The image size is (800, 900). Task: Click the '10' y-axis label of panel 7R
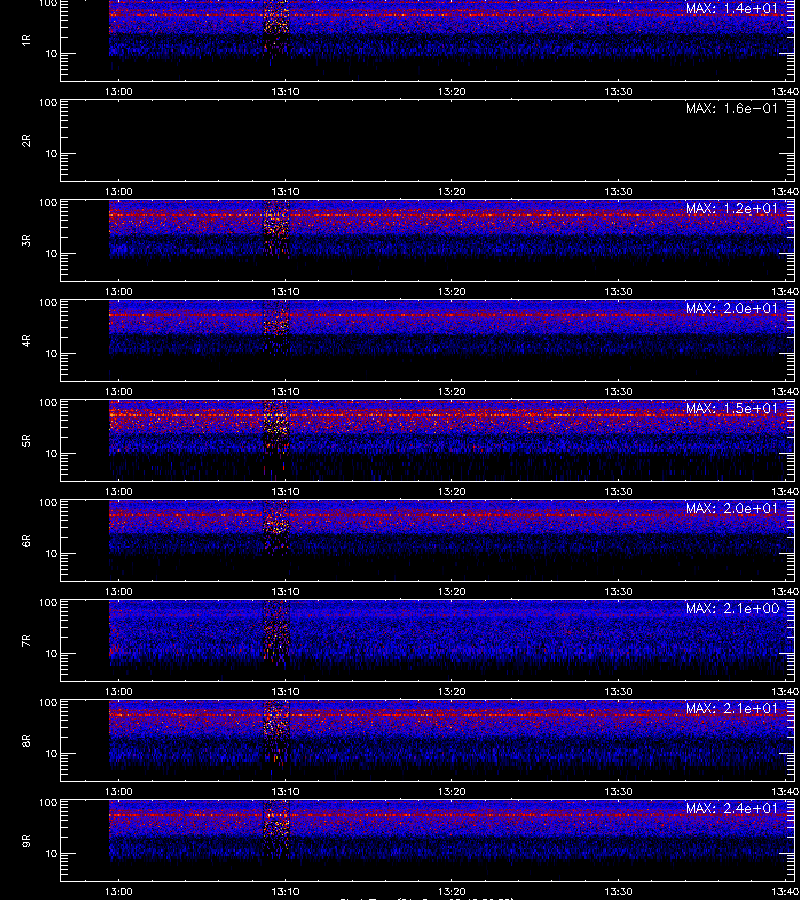tap(51, 654)
